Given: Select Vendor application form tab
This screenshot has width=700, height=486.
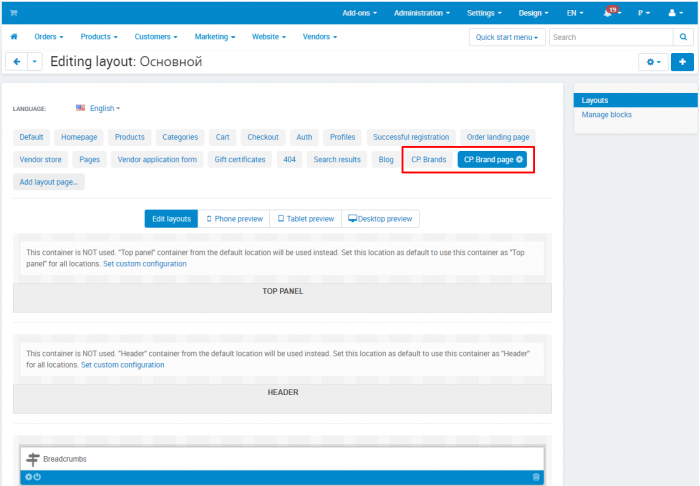Looking at the screenshot, I should (157, 159).
